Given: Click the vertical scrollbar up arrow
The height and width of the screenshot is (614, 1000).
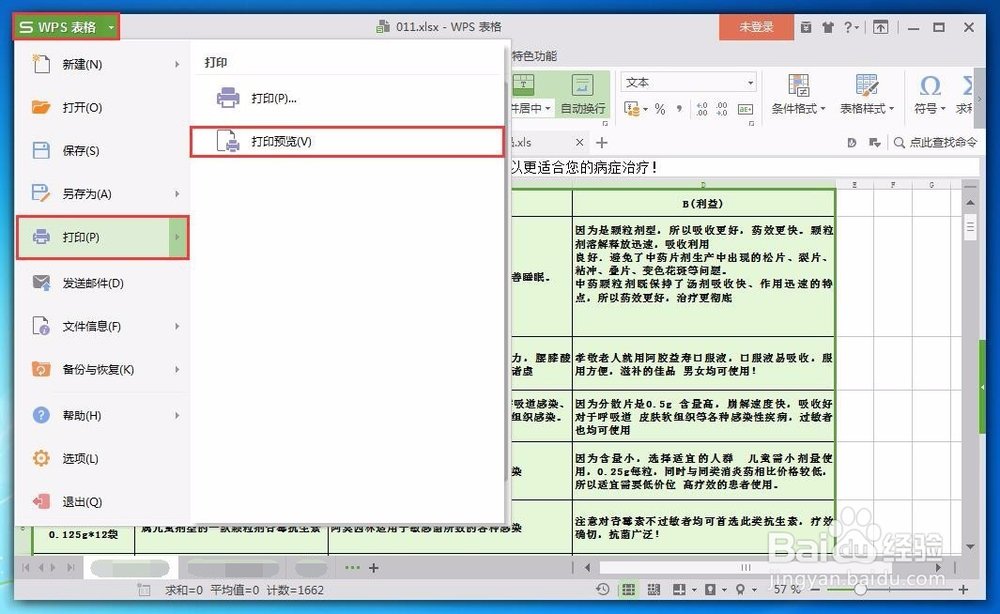Looking at the screenshot, I should pos(970,203).
